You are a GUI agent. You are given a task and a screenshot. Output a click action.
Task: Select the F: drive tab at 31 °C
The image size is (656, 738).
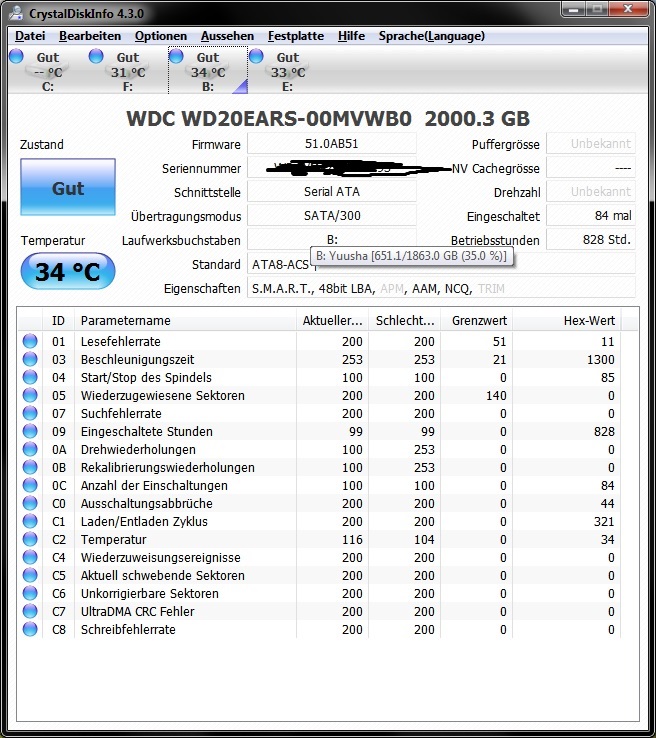pyautogui.click(x=128, y=71)
